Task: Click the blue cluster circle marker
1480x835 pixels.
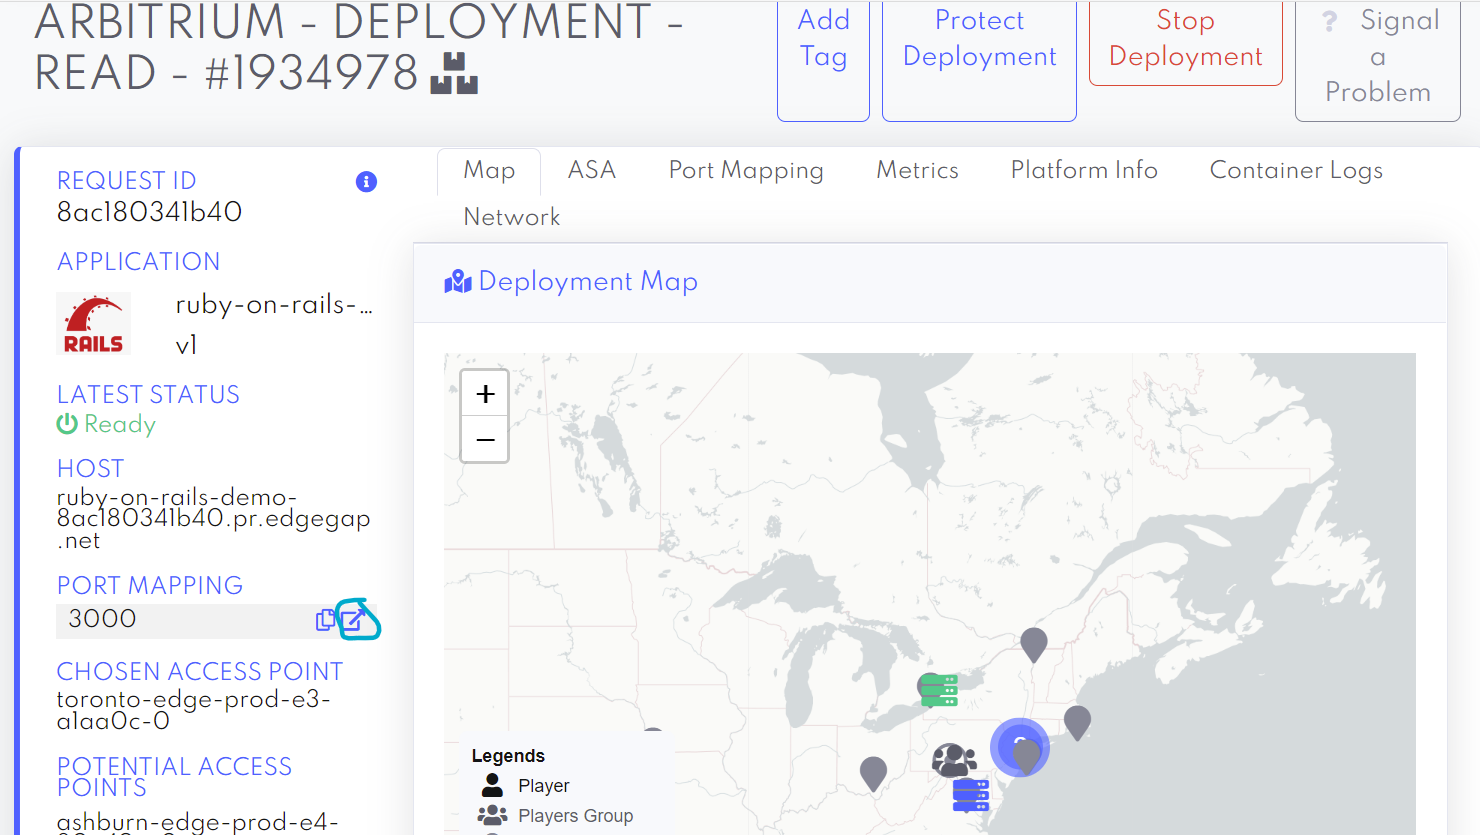Action: 1019,747
